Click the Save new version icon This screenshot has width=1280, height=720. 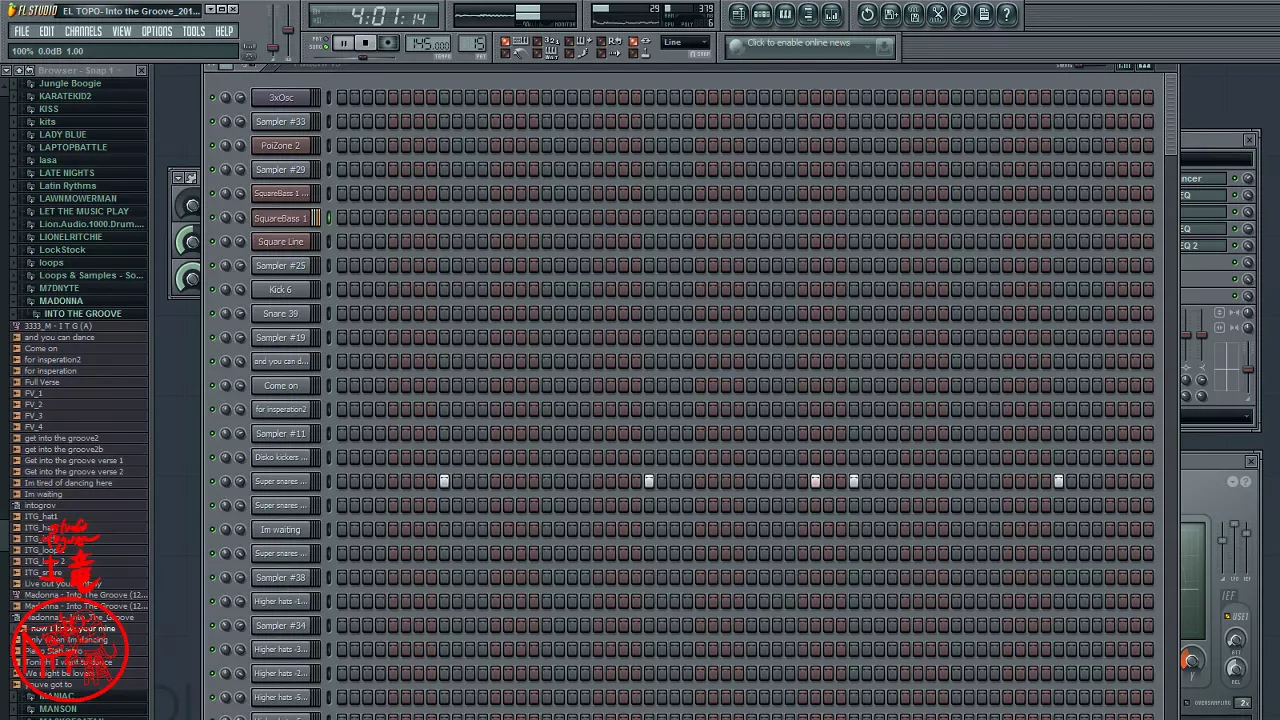click(x=890, y=14)
